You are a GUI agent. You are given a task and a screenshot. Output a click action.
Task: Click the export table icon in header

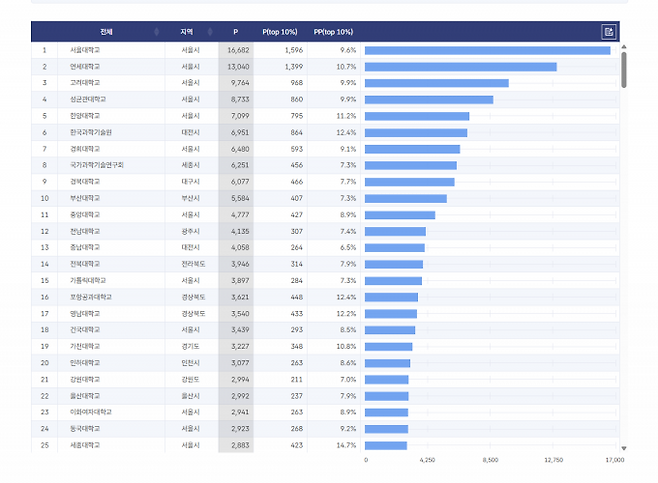click(608, 32)
